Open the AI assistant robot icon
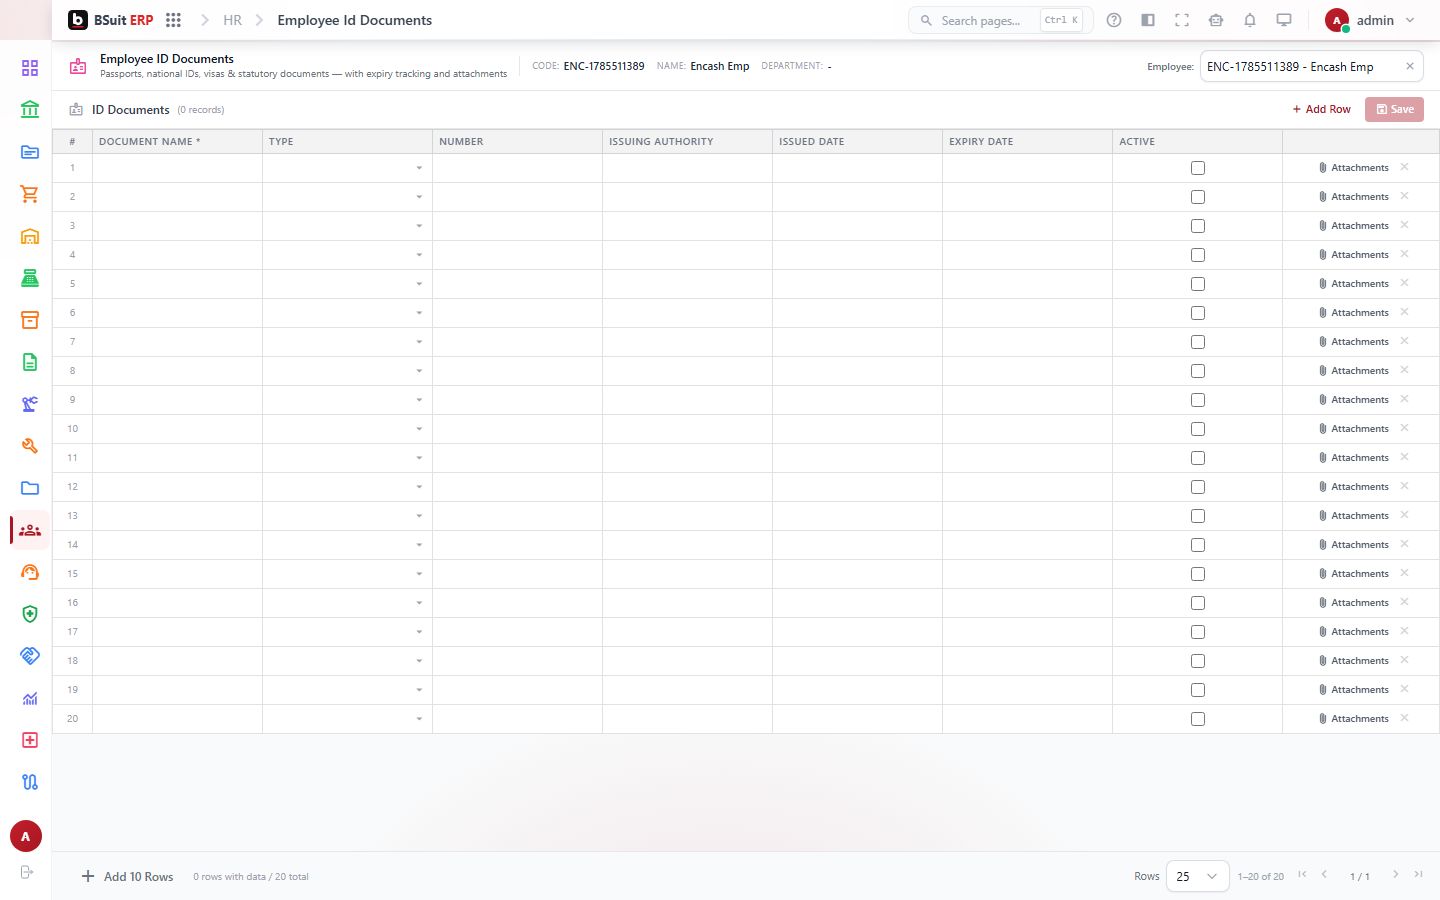This screenshot has height=900, width=1440. (x=1216, y=20)
